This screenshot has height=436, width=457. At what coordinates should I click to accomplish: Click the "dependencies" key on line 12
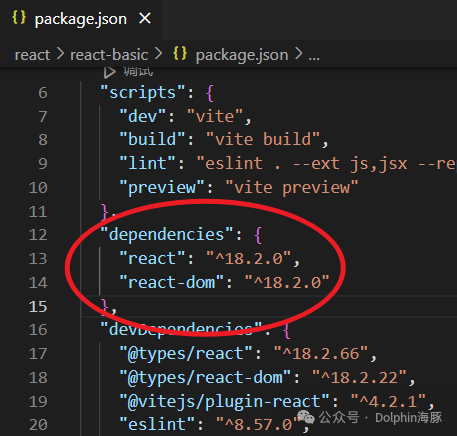point(167,235)
